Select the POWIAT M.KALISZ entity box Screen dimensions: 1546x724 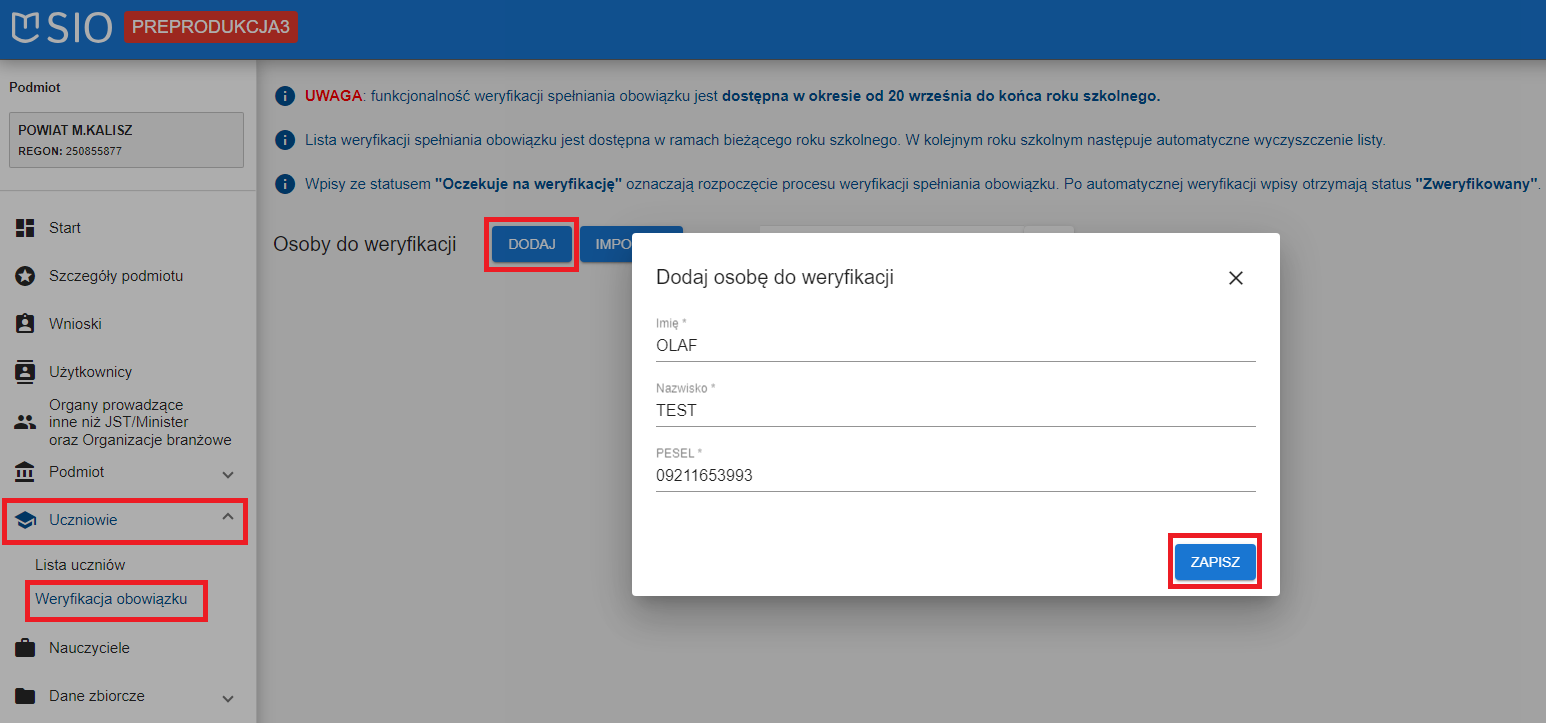[126, 140]
